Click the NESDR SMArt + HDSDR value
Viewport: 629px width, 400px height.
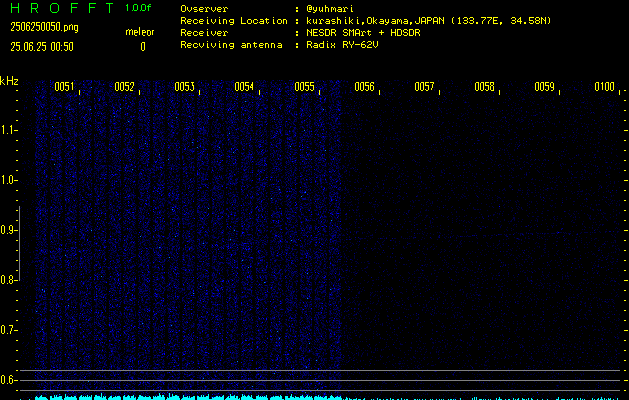coord(363,33)
